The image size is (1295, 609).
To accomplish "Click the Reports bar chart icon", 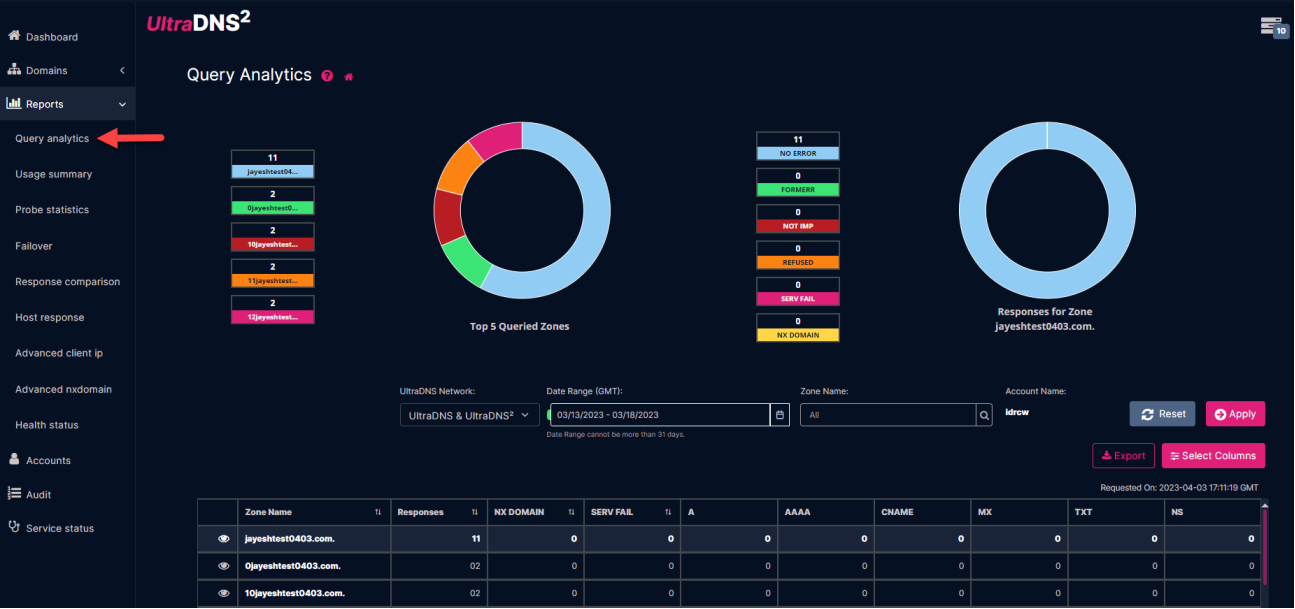I will (14, 103).
